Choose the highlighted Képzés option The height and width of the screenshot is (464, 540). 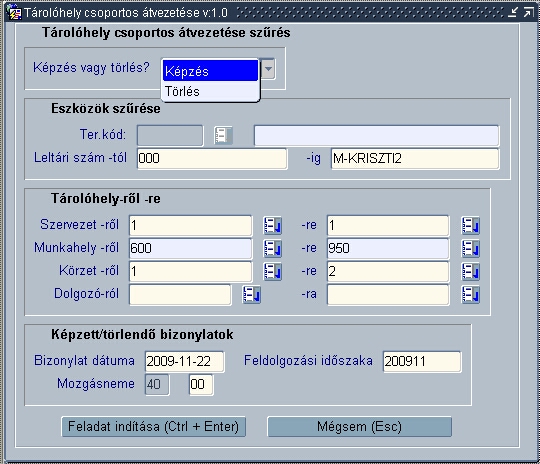point(210,71)
